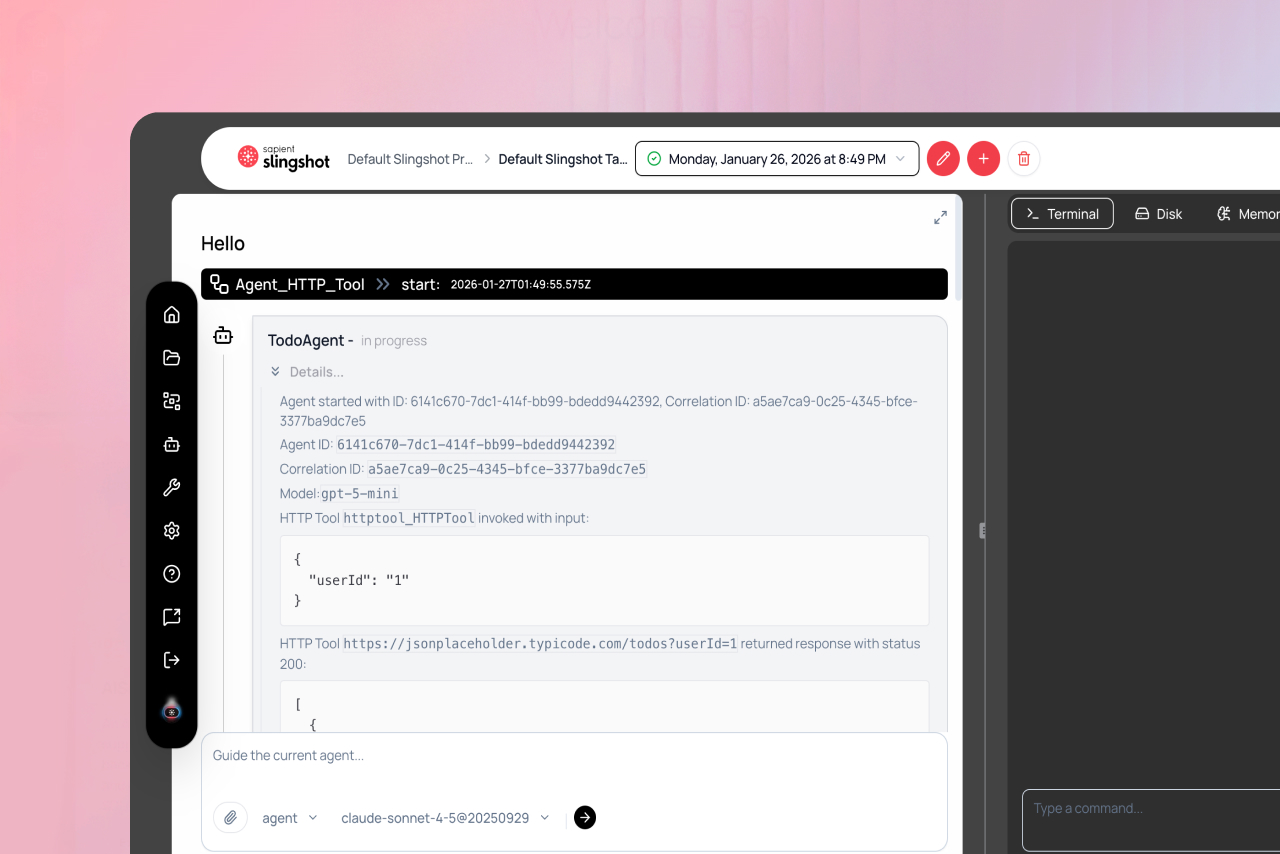Image resolution: width=1280 pixels, height=854 pixels.
Task: Click the logout icon in sidebar
Action: point(172,660)
